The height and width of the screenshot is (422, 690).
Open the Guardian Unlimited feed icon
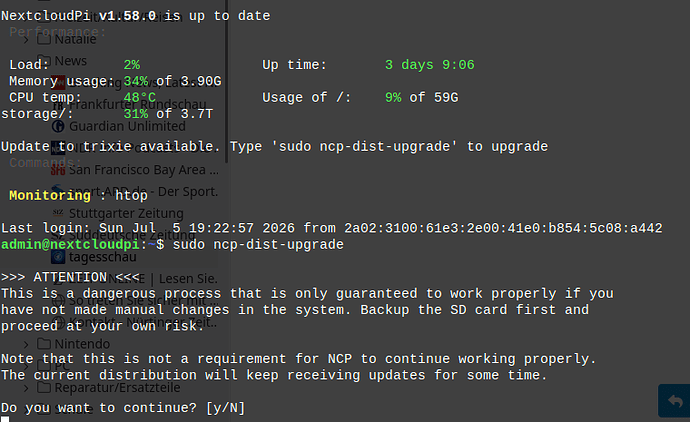pyautogui.click(x=58, y=126)
